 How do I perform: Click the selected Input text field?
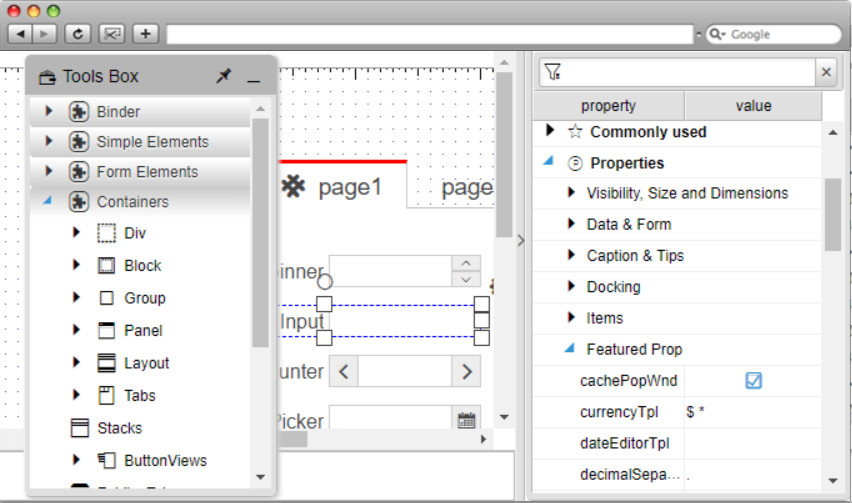pyautogui.click(x=405, y=321)
